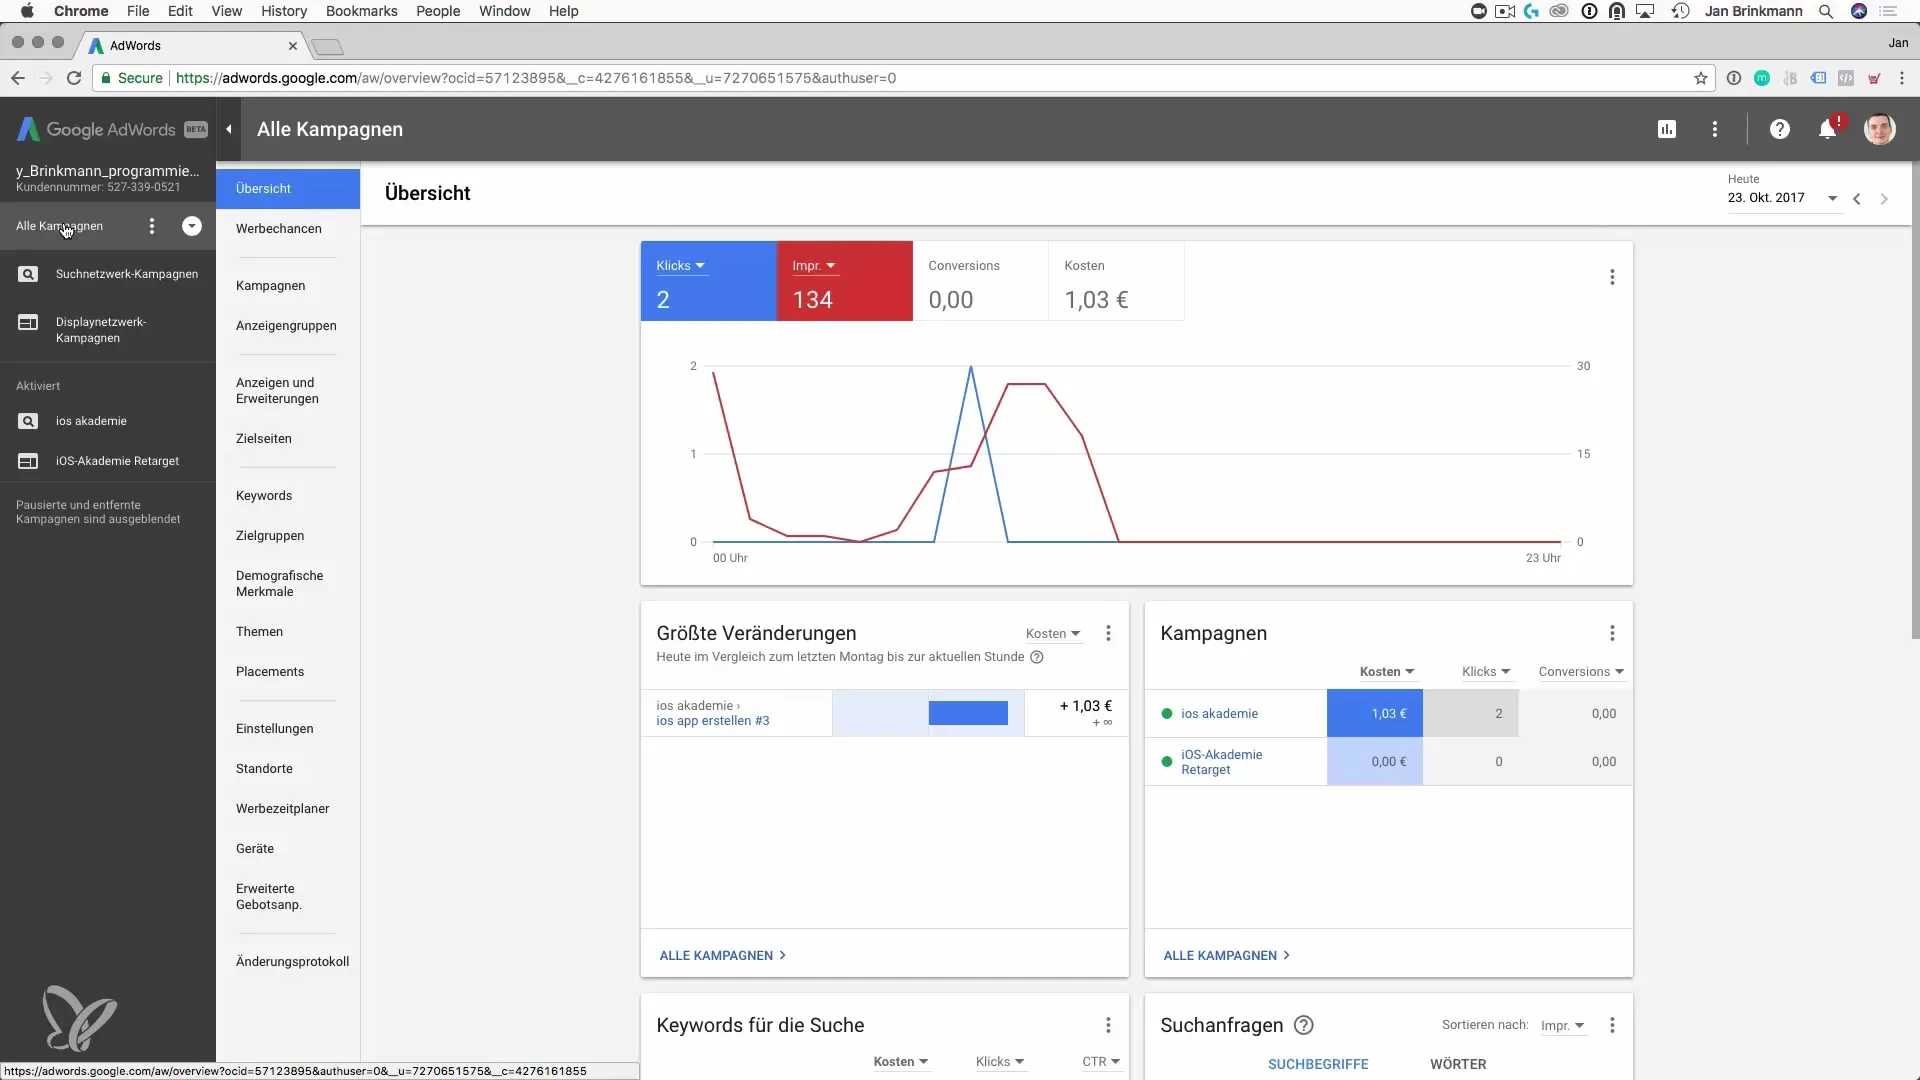1920x1080 pixels.
Task: Open the header three-dot more menu
Action: 1714,129
